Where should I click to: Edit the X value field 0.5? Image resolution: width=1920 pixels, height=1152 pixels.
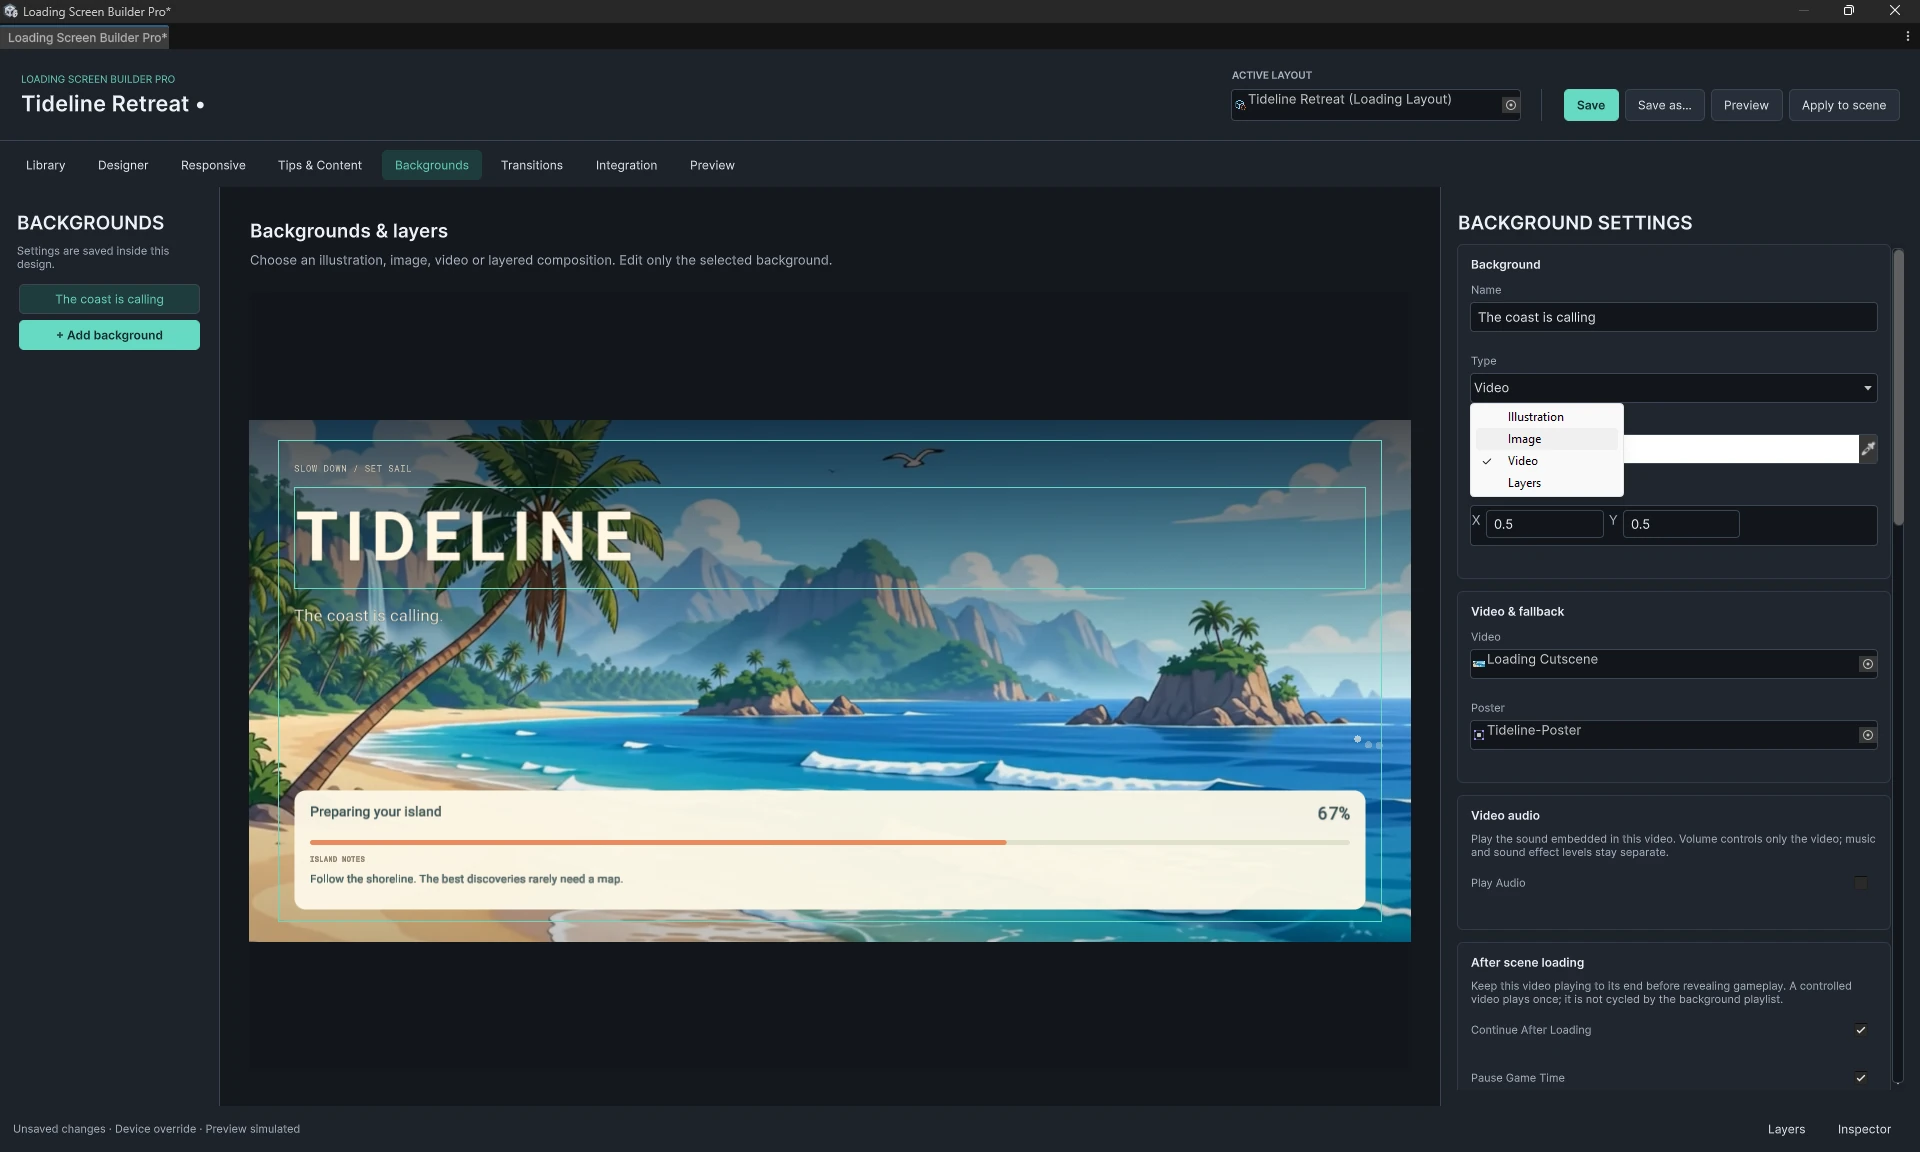tap(1544, 524)
